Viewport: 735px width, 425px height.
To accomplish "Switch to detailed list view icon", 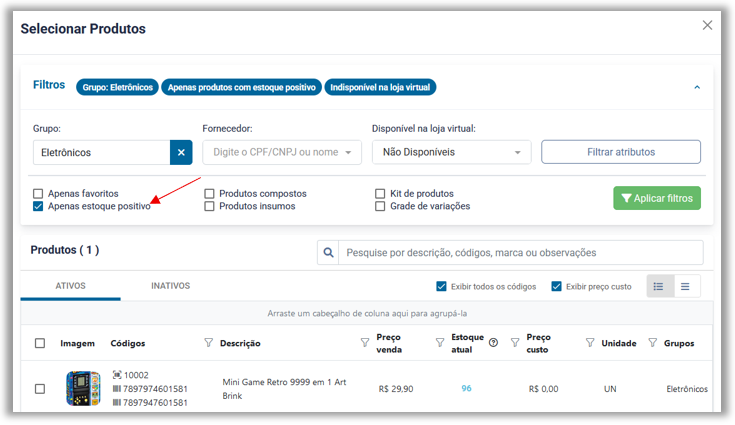I will click(x=659, y=286).
